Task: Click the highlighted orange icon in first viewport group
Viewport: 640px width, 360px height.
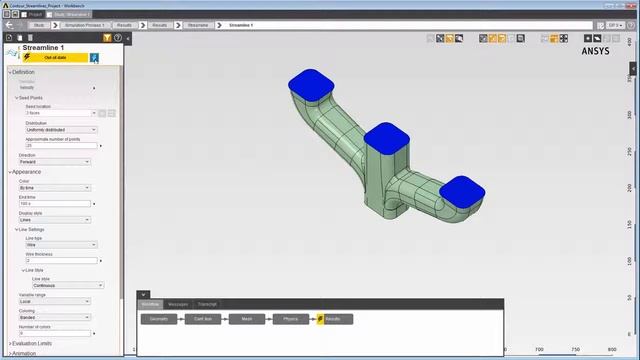Action: point(449,38)
